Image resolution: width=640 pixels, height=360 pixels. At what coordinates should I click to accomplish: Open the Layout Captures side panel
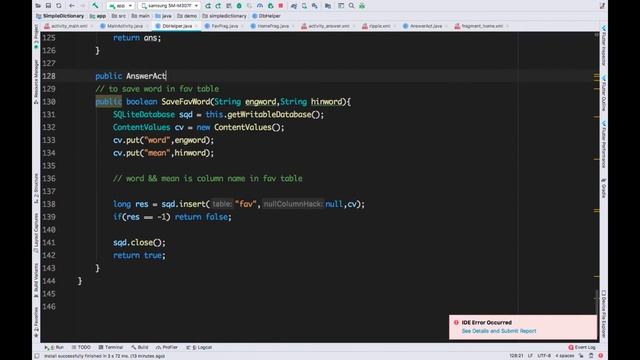[36, 233]
